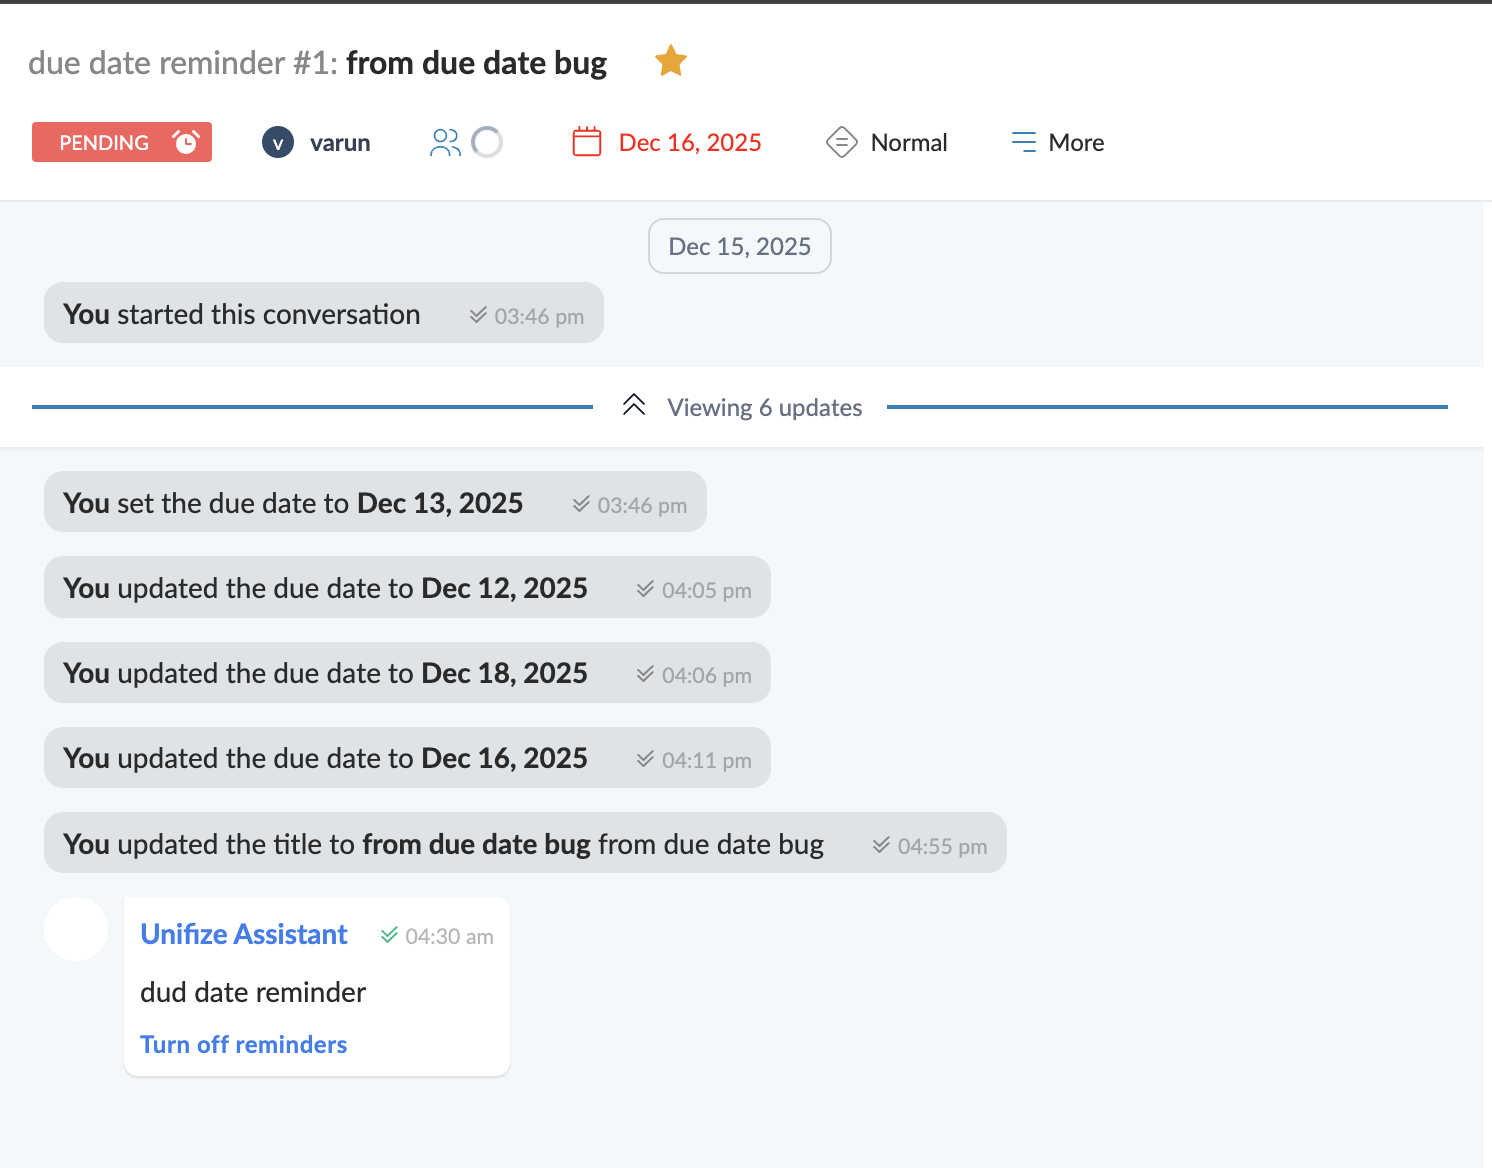Click the priority diamond icon
Image resolution: width=1492 pixels, height=1168 pixels.
tap(841, 142)
